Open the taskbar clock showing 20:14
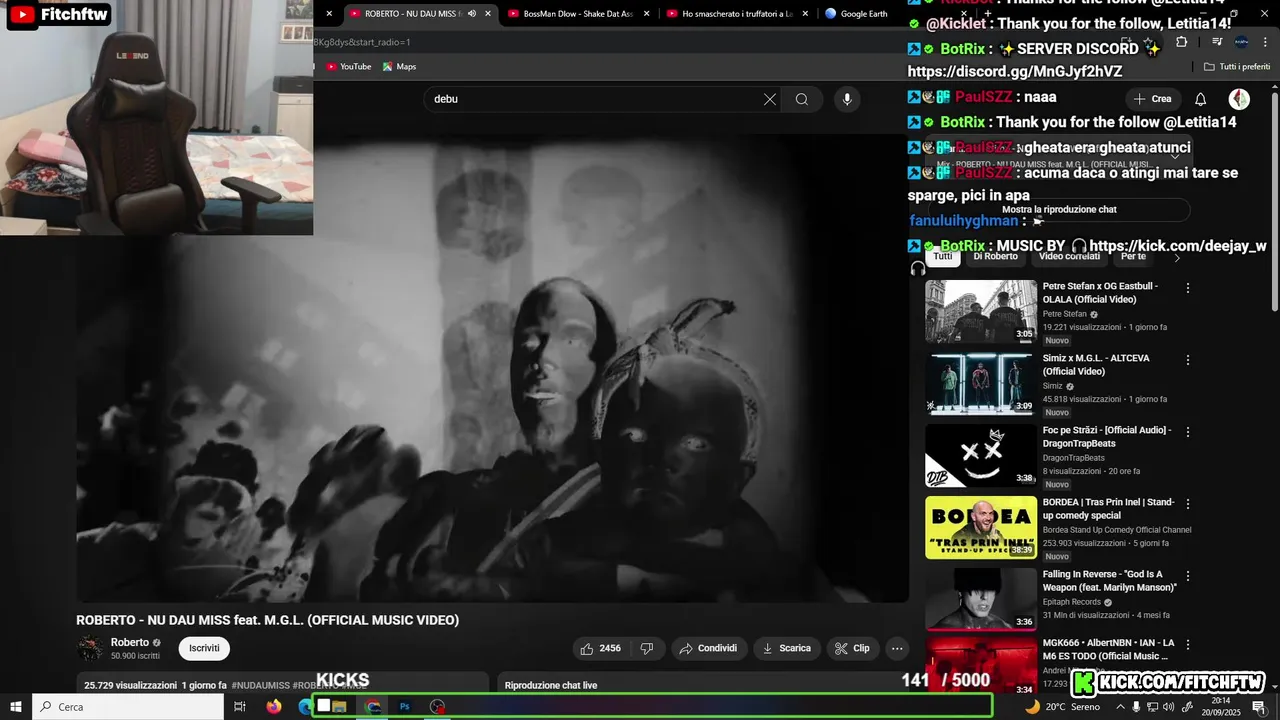Image resolution: width=1280 pixels, height=720 pixels. pyautogui.click(x=1221, y=706)
